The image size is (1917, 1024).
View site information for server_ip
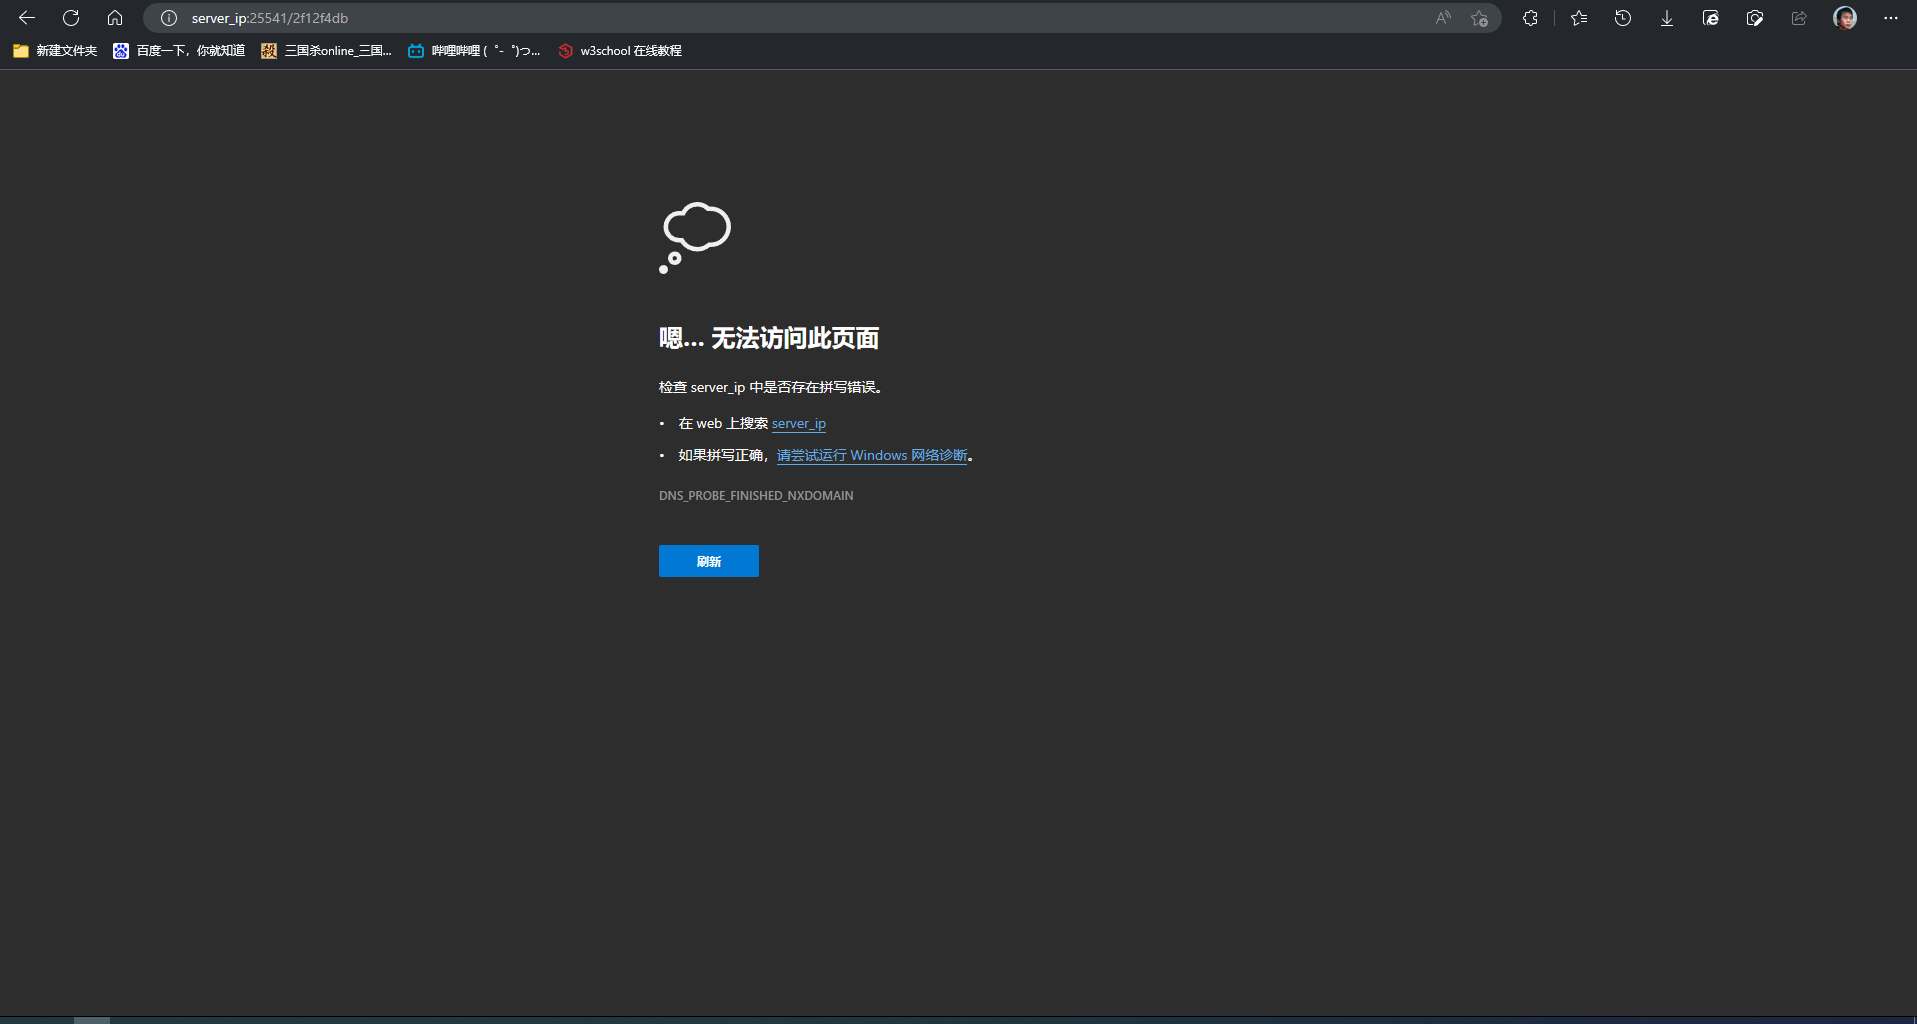[x=169, y=18]
